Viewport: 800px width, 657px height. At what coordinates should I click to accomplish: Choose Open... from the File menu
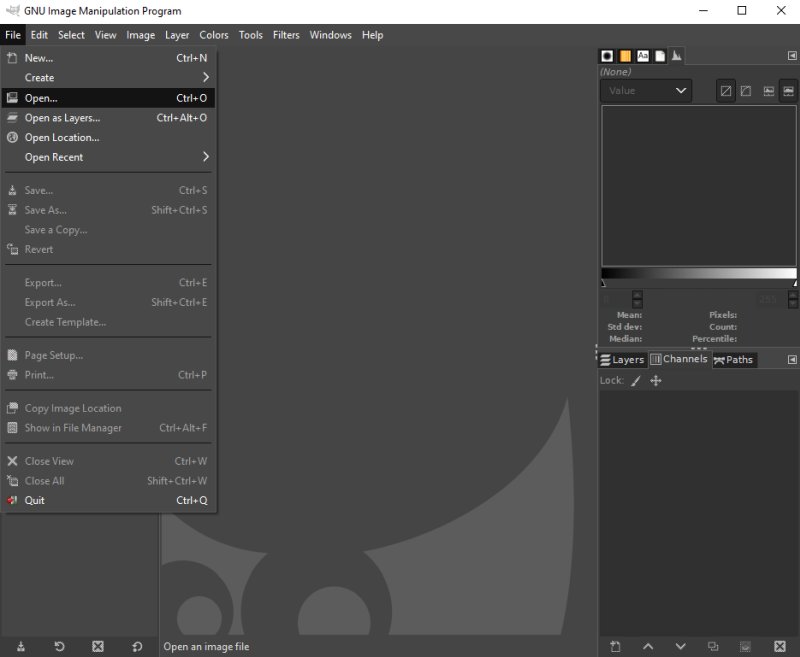coord(108,97)
